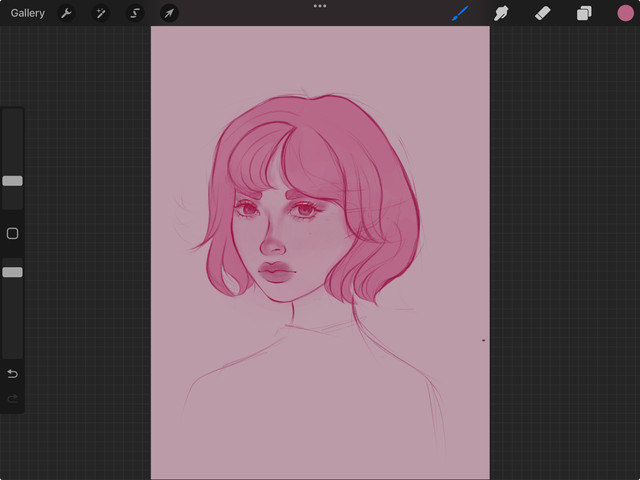Undo the last stroke
The width and height of the screenshot is (640, 480).
[x=12, y=374]
